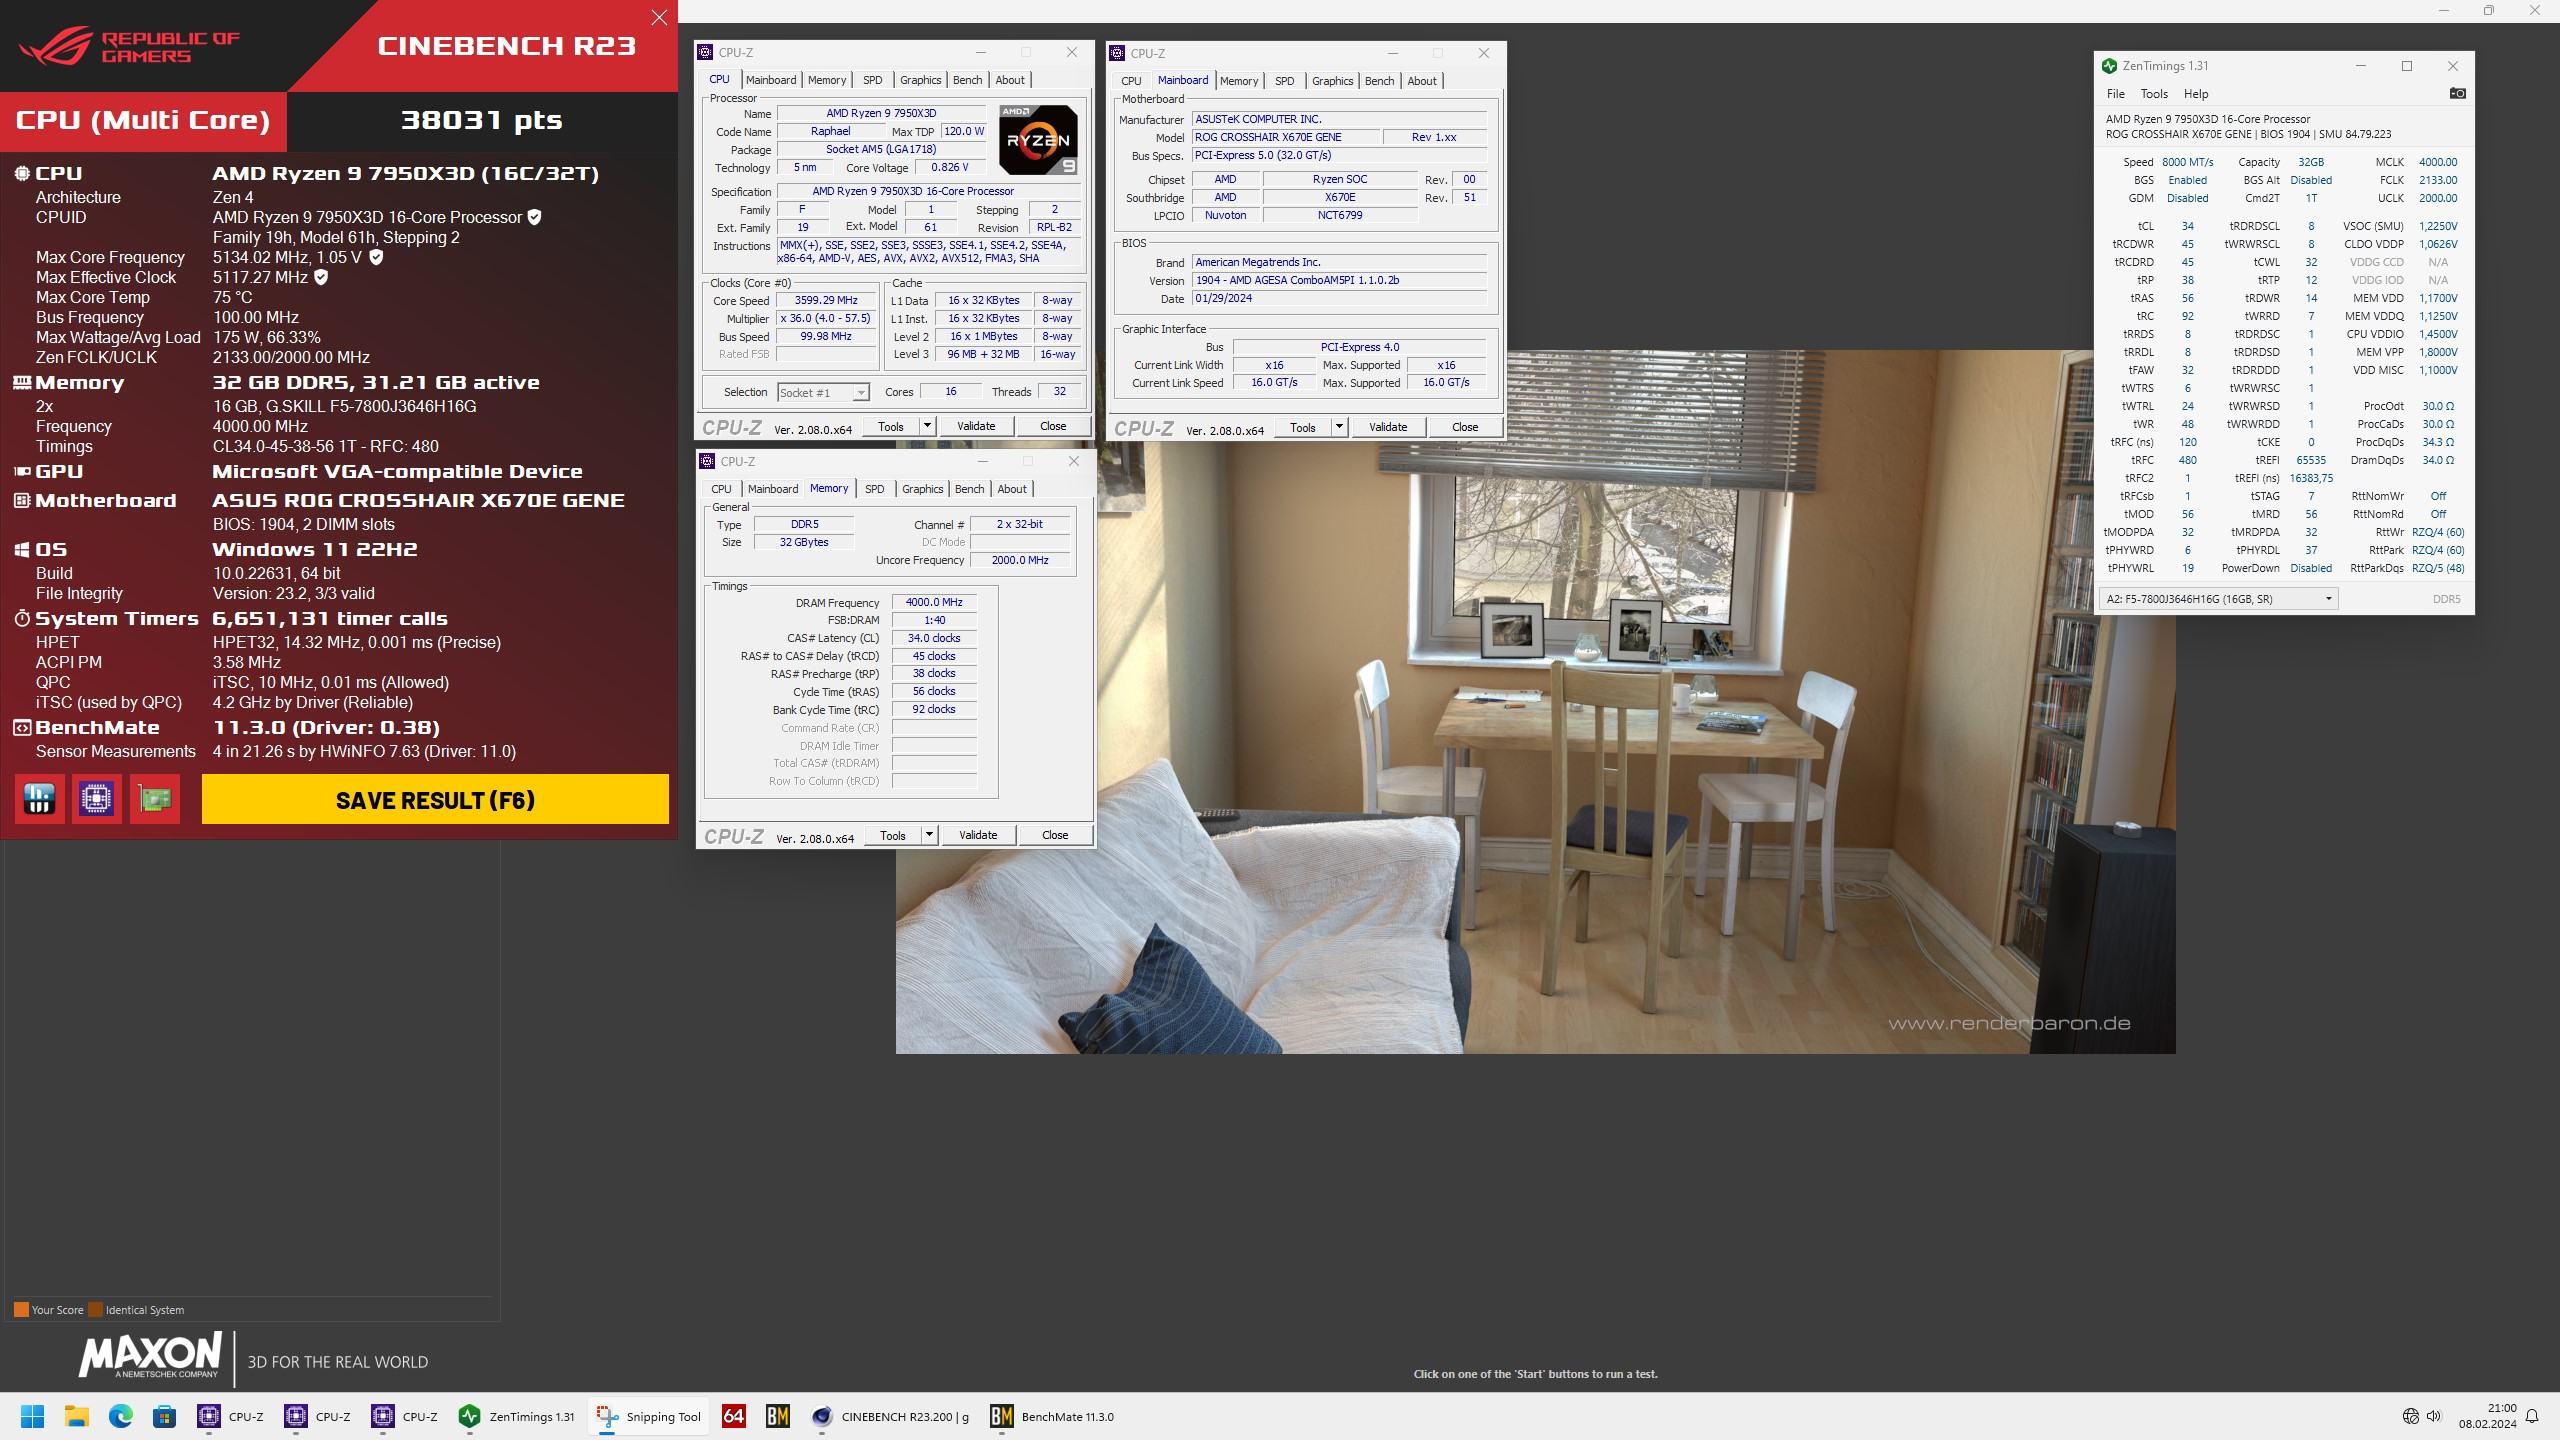Expand Tools arrow in CPU-Z Memory window

click(x=929, y=835)
